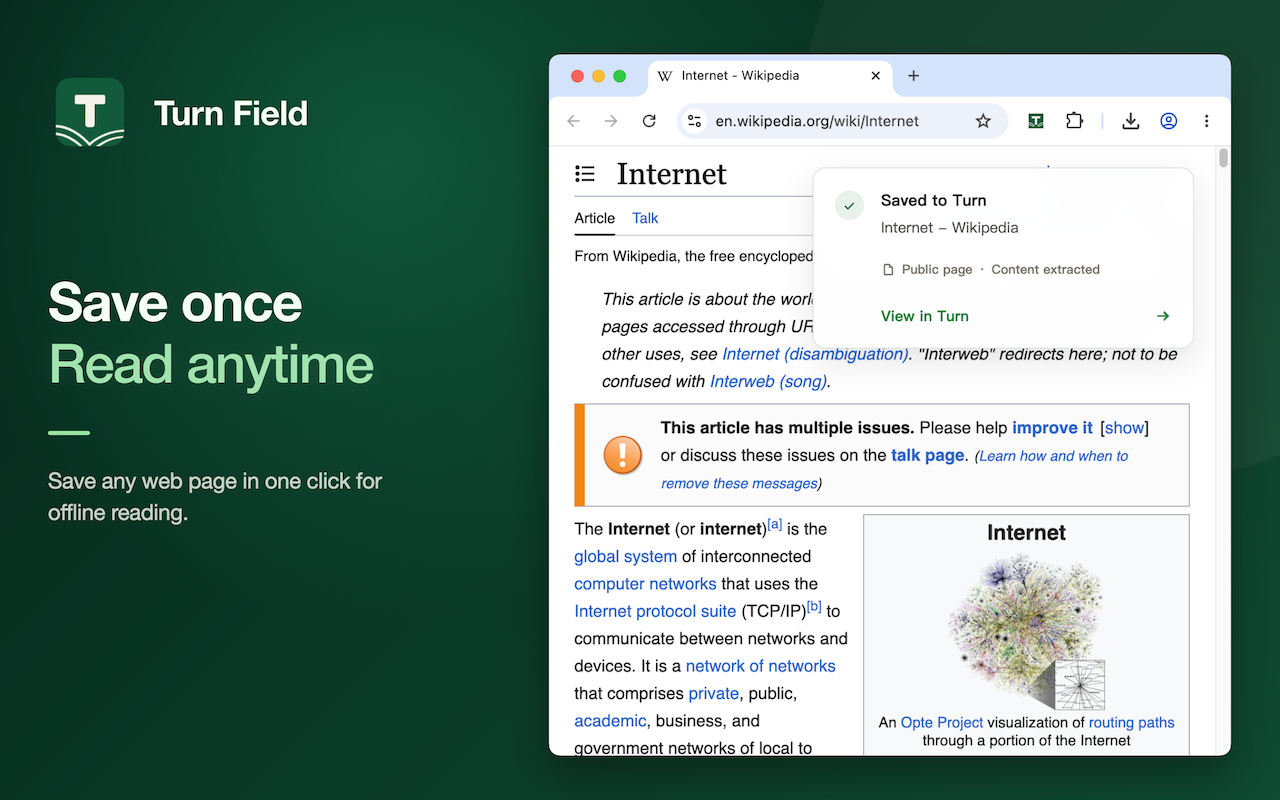
Task: Open the downloads icon in Chrome toolbar
Action: click(1130, 121)
